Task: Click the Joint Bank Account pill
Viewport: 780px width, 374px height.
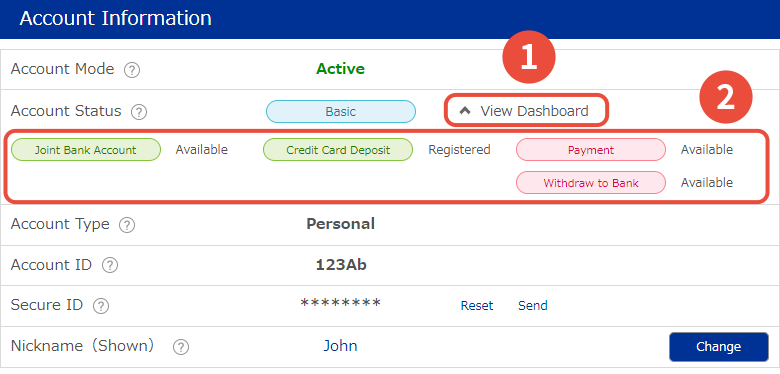Action: pyautogui.click(x=86, y=150)
